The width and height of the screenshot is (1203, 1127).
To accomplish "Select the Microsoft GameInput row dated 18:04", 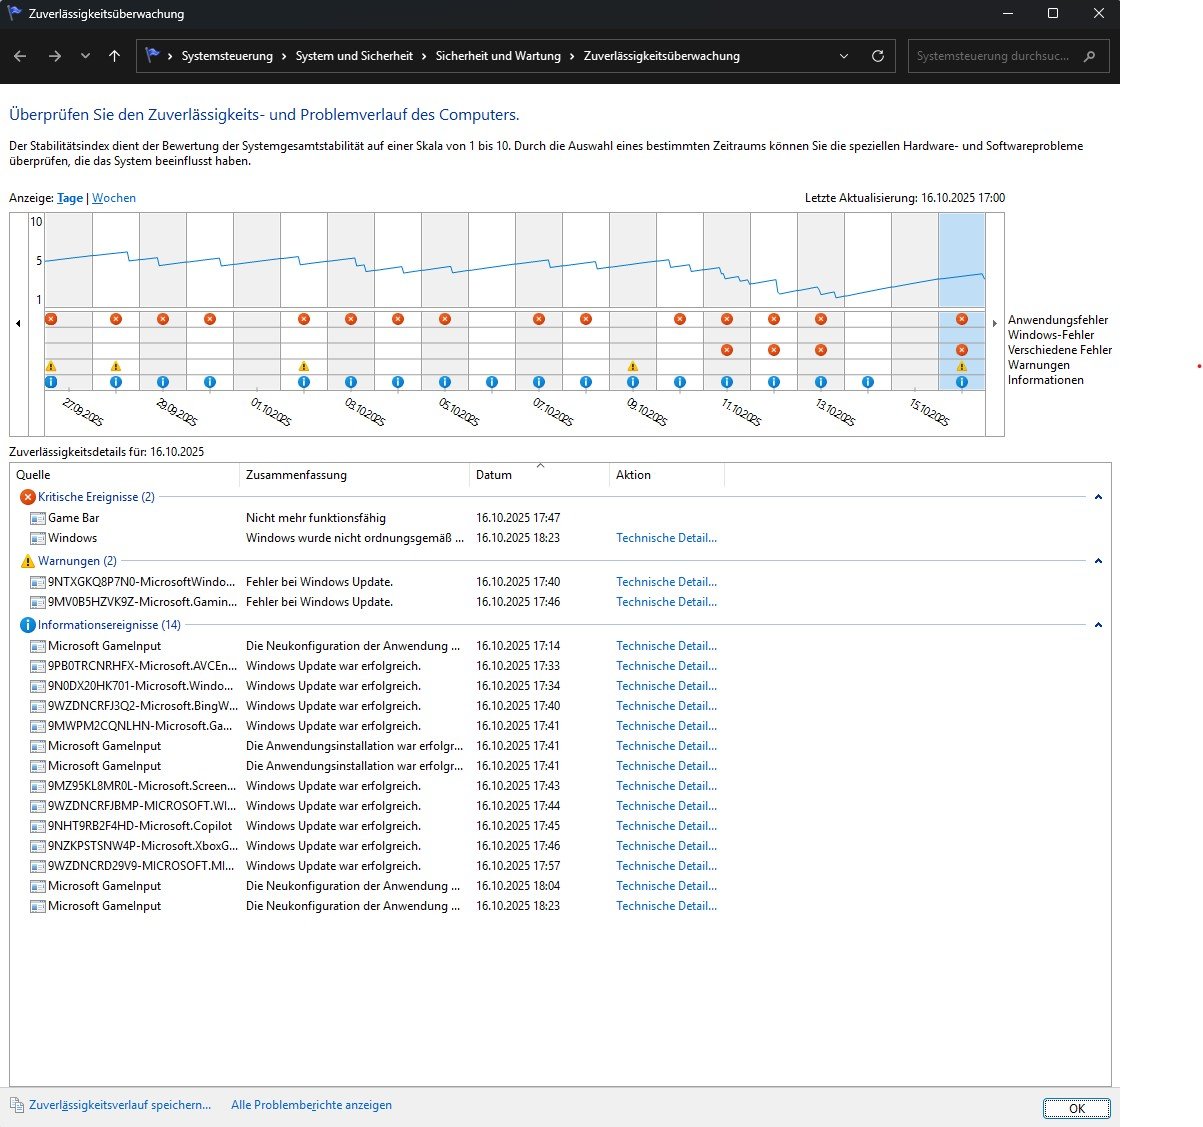I will click(x=560, y=886).
